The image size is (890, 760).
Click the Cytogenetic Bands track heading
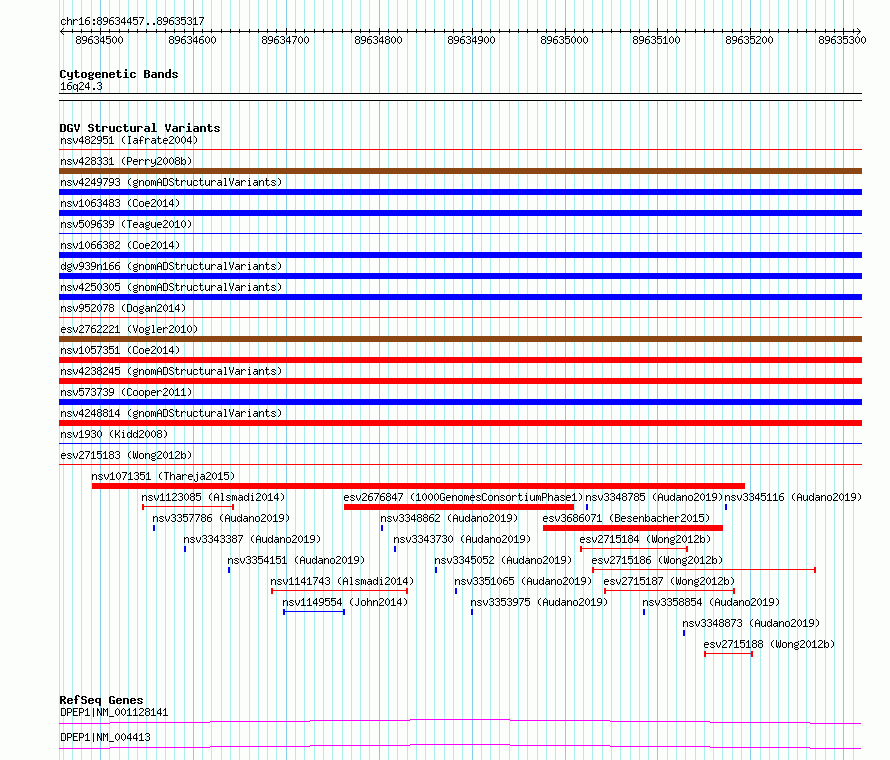(x=119, y=74)
